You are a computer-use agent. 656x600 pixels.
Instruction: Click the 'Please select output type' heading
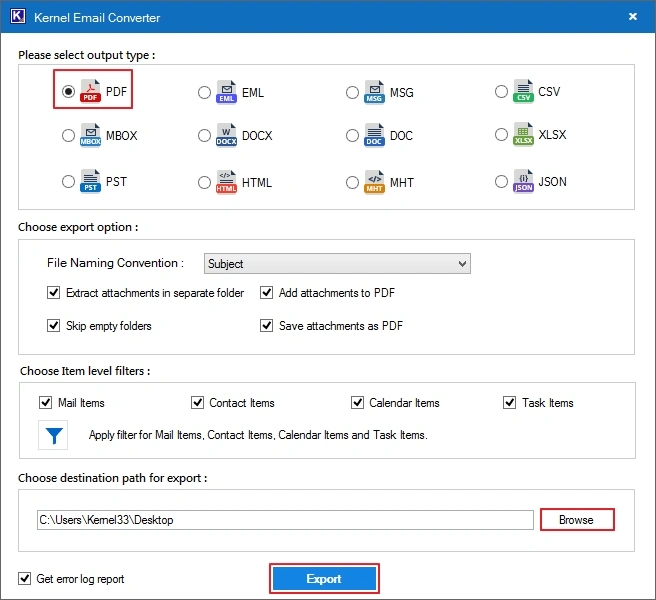(87, 55)
